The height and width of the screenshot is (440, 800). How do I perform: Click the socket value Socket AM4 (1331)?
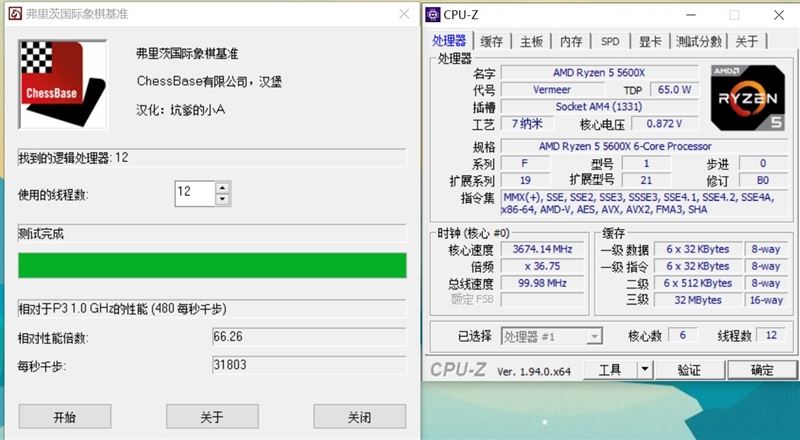[x=599, y=107]
